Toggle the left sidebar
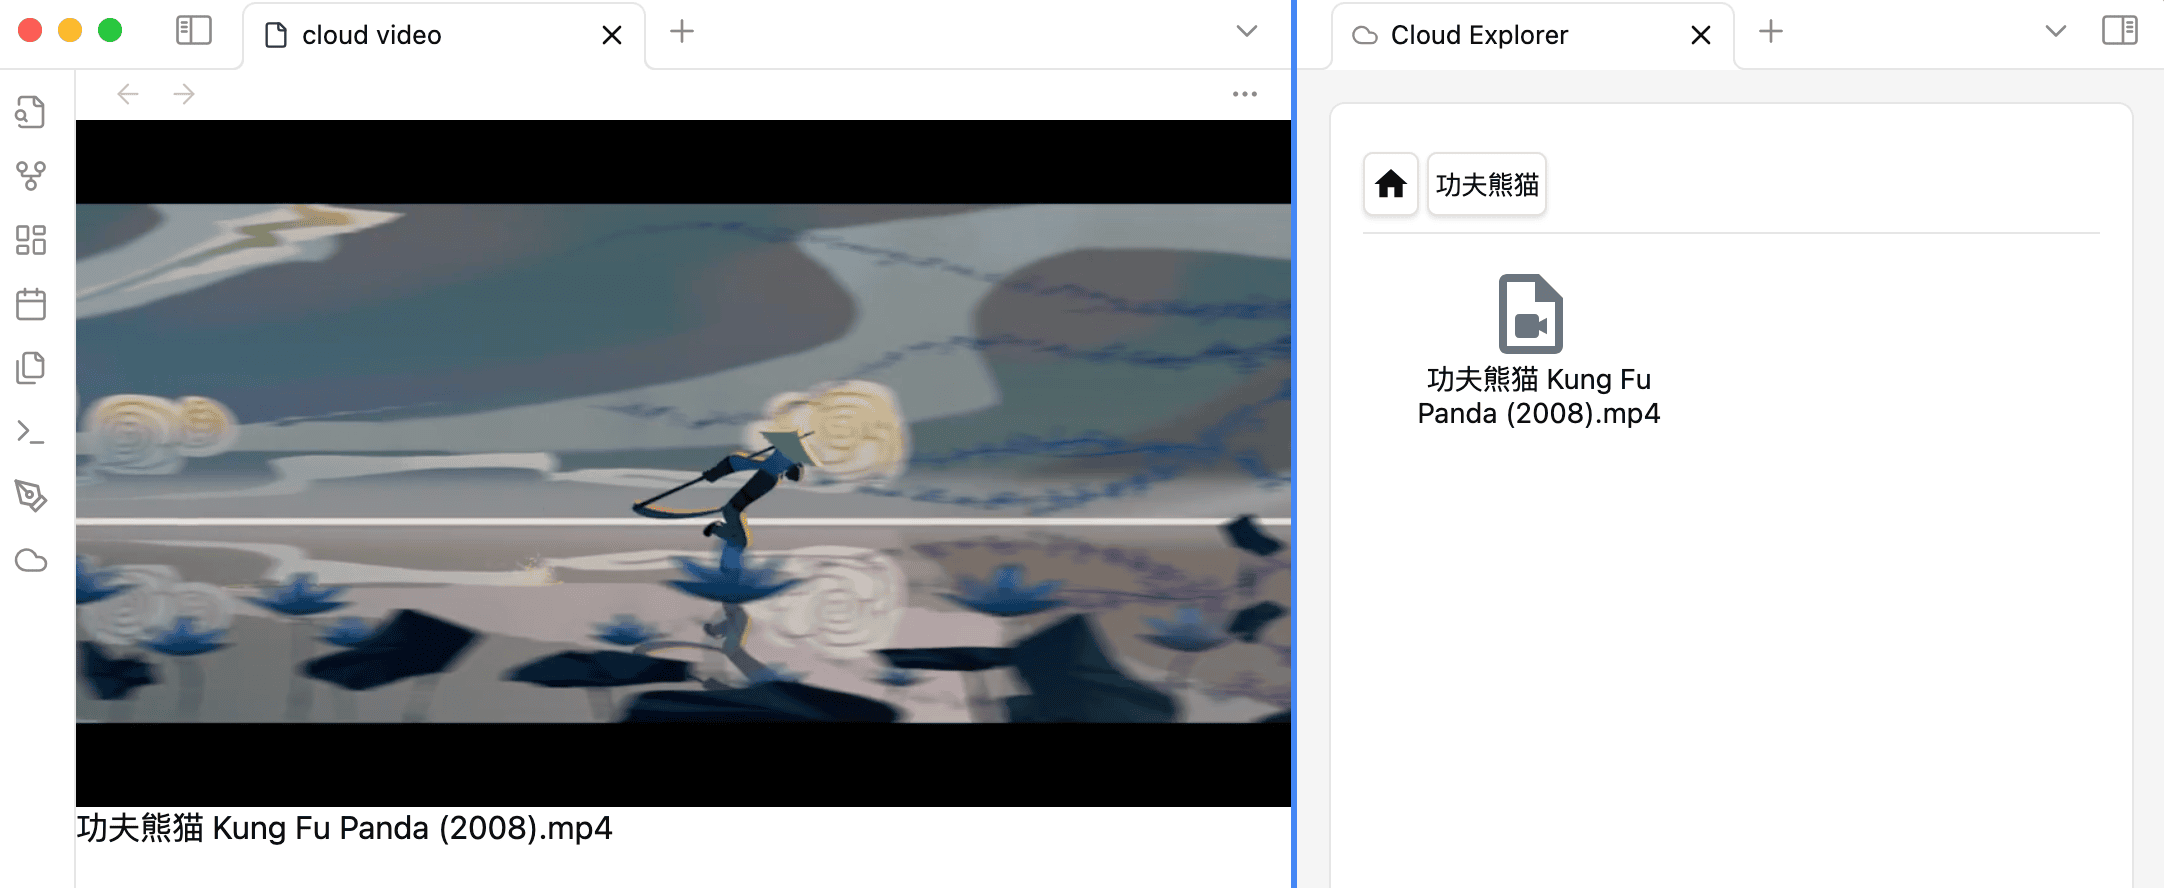This screenshot has height=888, width=2164. coord(193,31)
